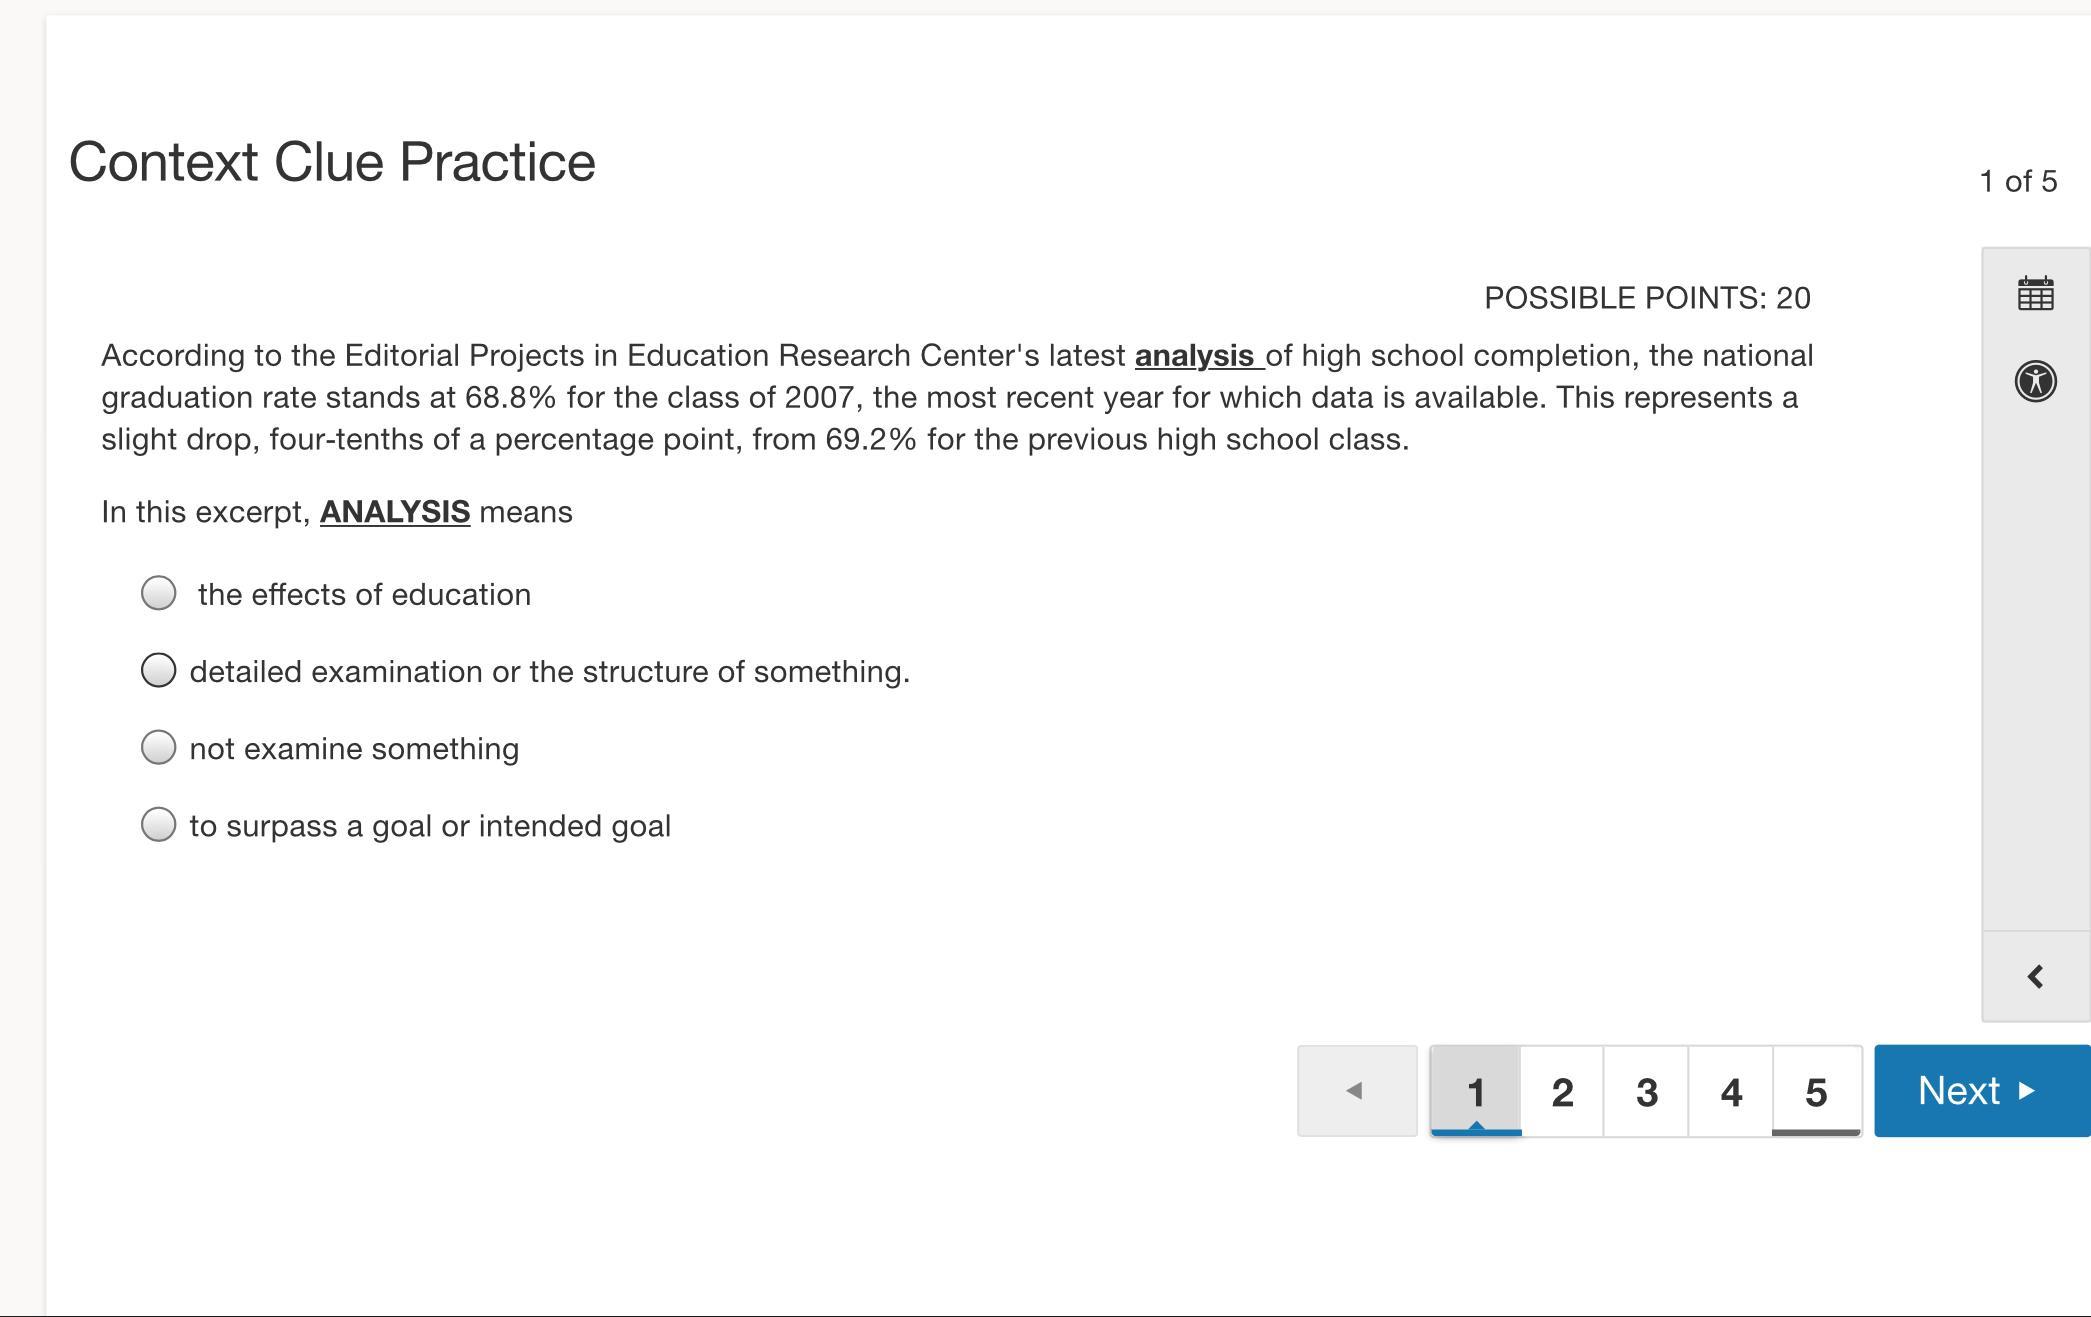Jump to question 2
This screenshot has width=2091, height=1317.
pyautogui.click(x=1562, y=1091)
